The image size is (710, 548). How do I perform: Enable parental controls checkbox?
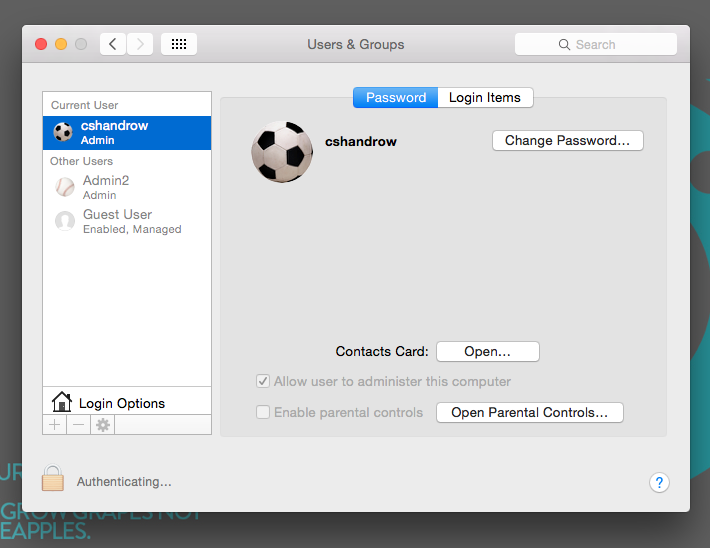tap(263, 412)
